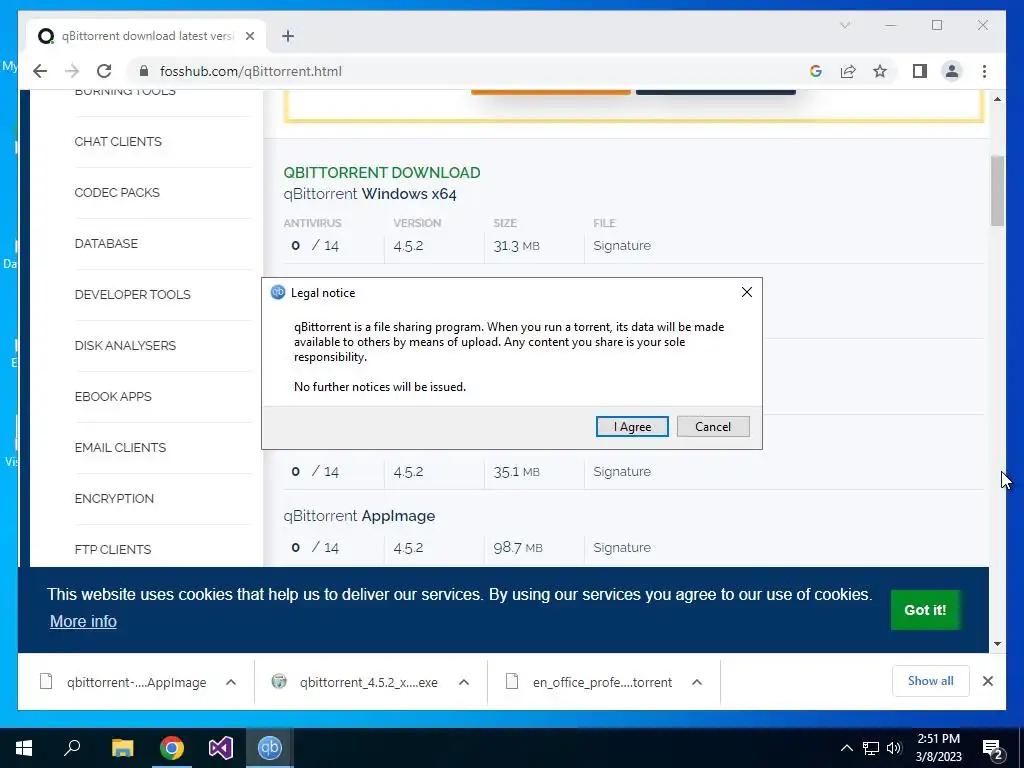Open a new Chrome tab
The image size is (1024, 768).
click(288, 36)
